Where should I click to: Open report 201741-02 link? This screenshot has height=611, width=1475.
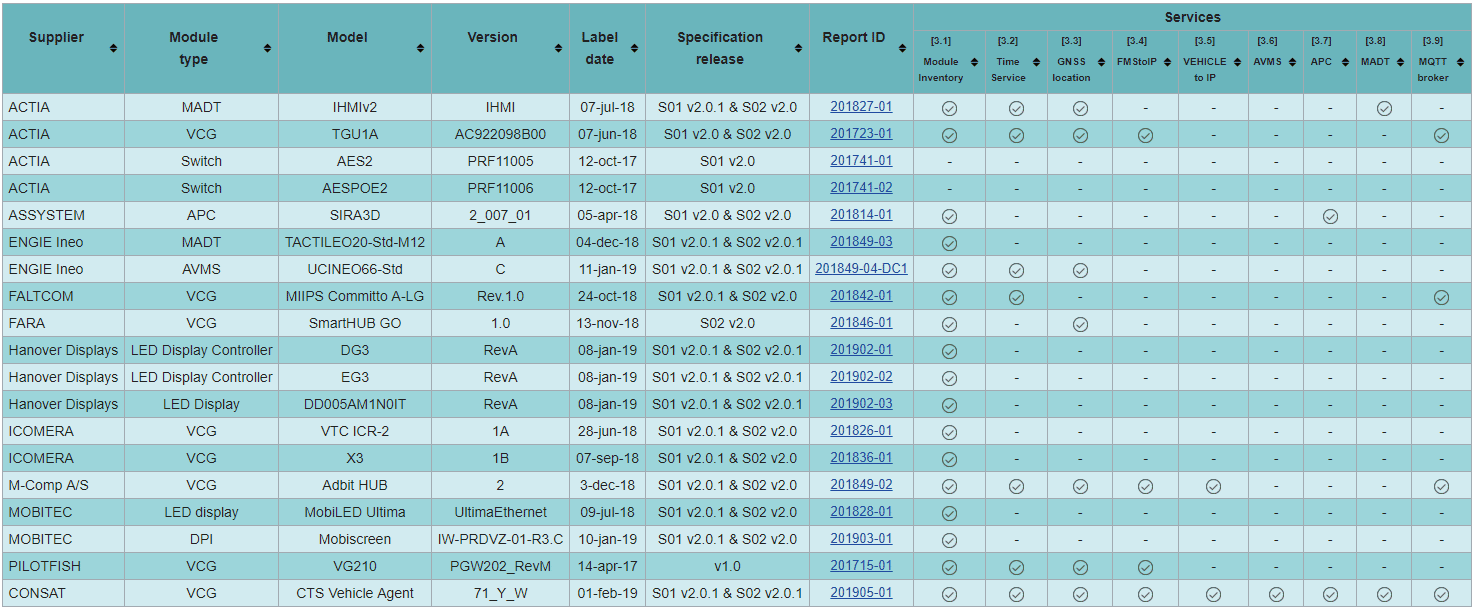pyautogui.click(x=861, y=188)
